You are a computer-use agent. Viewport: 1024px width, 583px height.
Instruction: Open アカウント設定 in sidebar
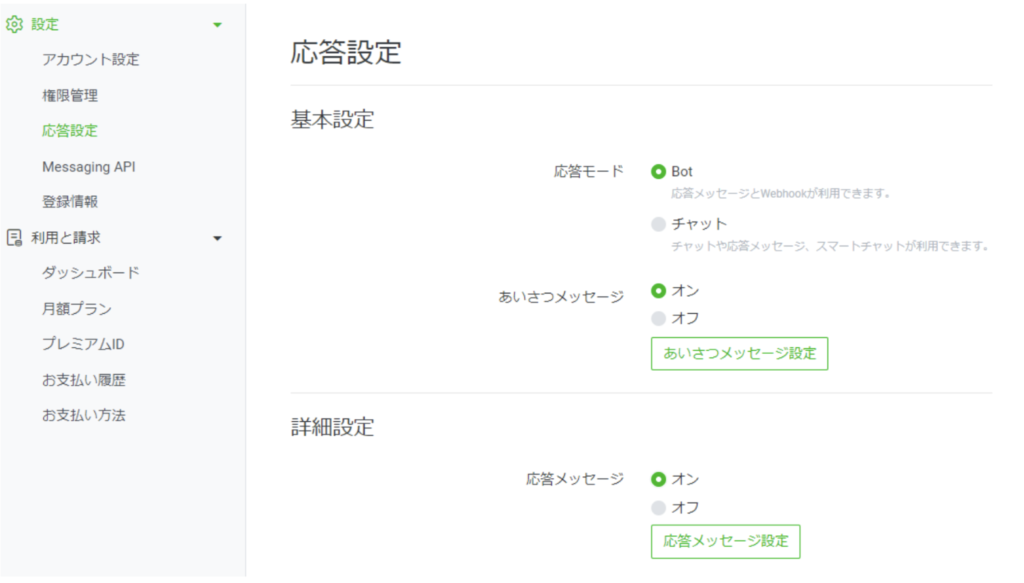click(x=91, y=60)
